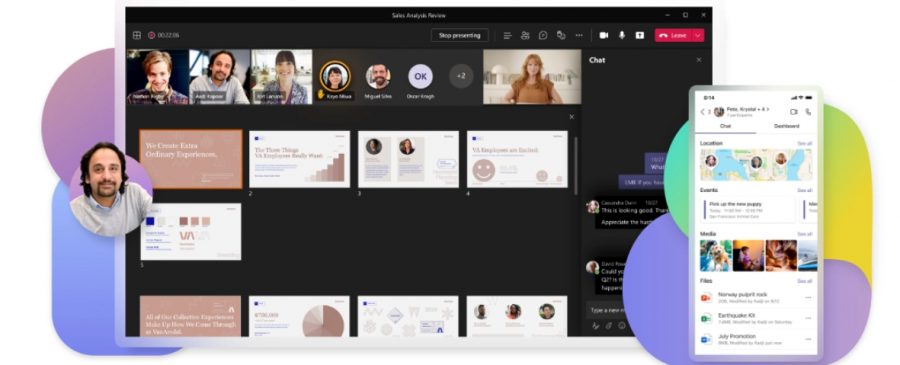This screenshot has height=365, width=900.
Task: Open more options for Norway pulpit rock
Action: tap(808, 297)
